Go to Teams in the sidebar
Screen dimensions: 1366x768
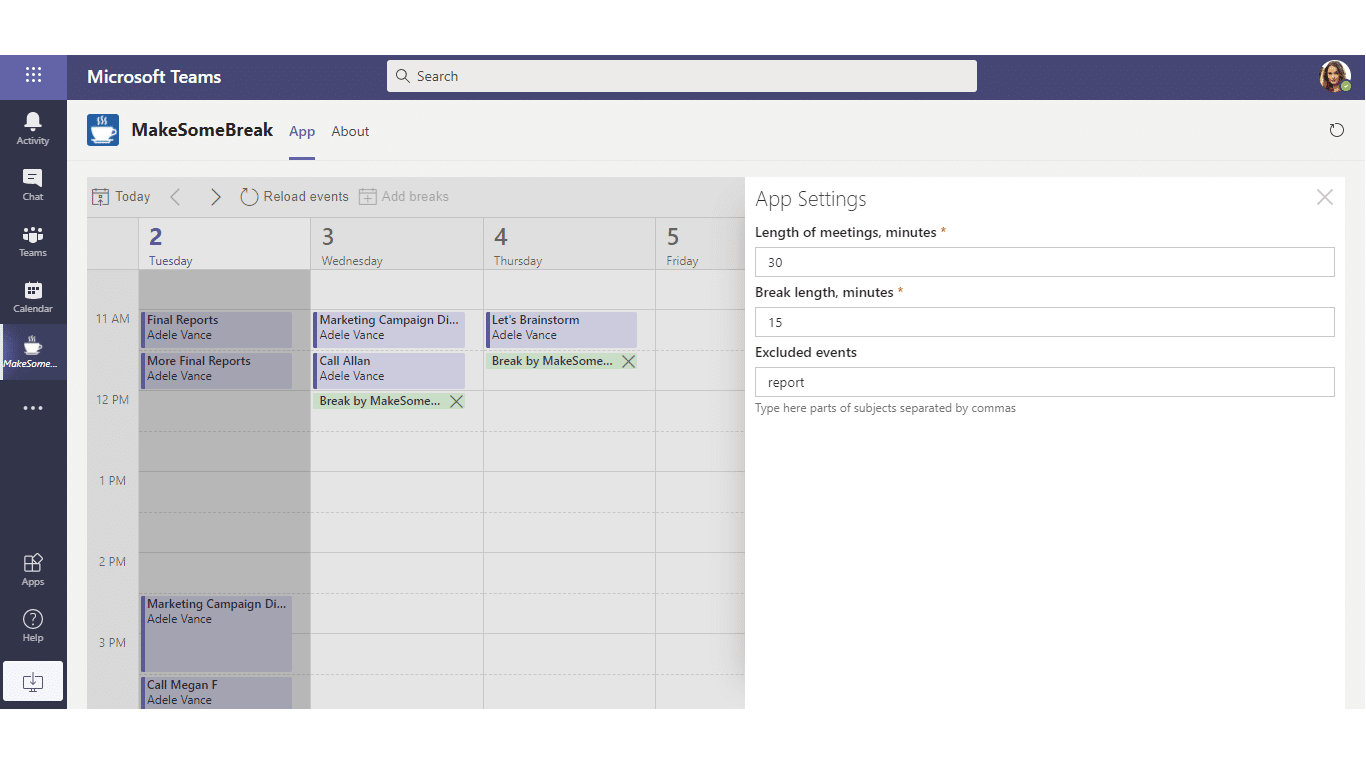33,240
